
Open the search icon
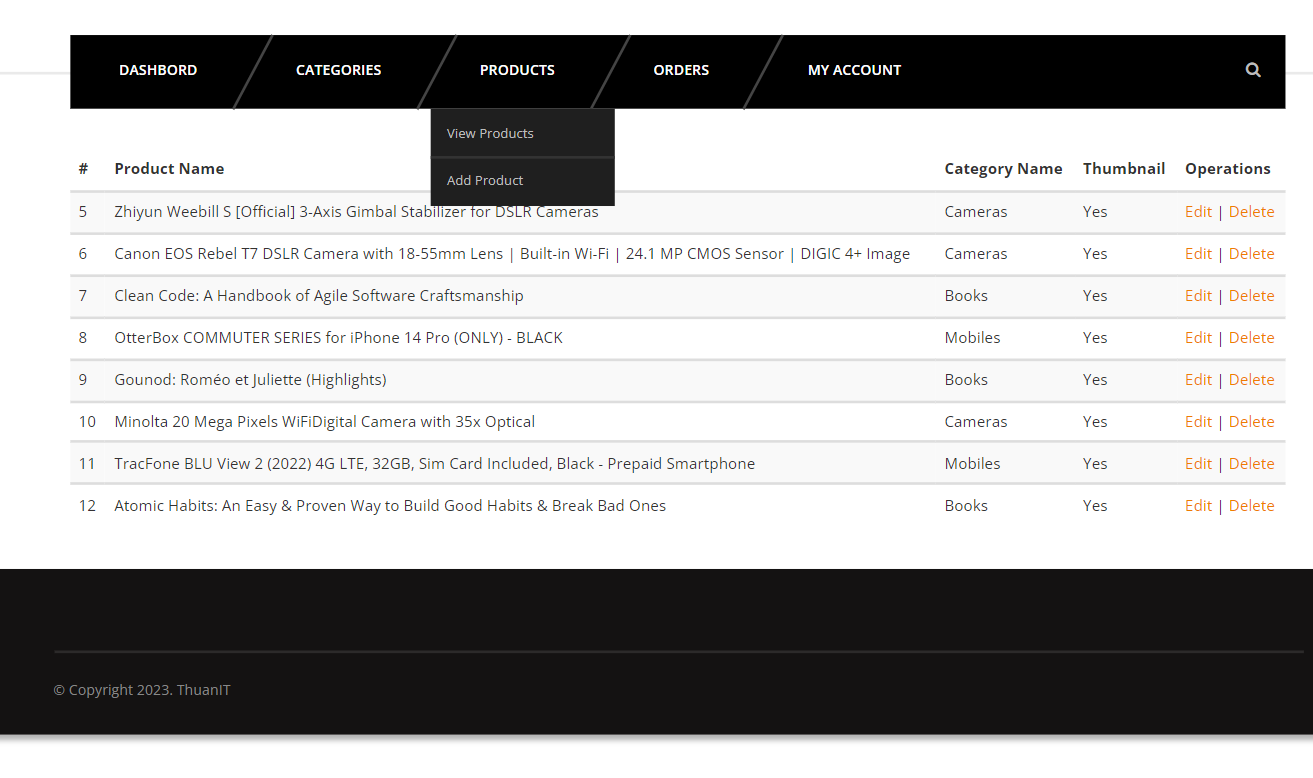tap(1253, 70)
